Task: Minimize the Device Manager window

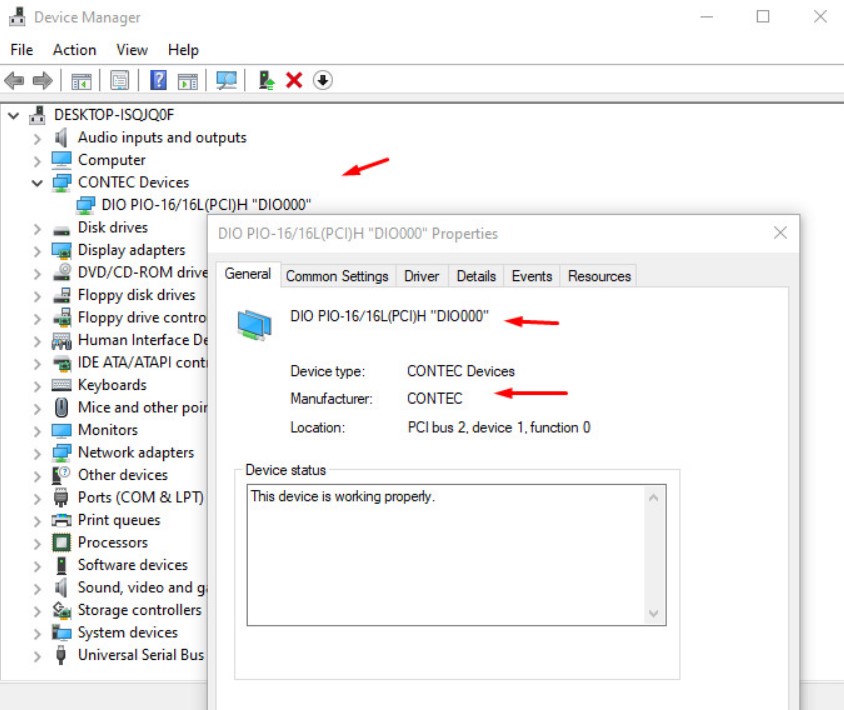Action: (706, 17)
